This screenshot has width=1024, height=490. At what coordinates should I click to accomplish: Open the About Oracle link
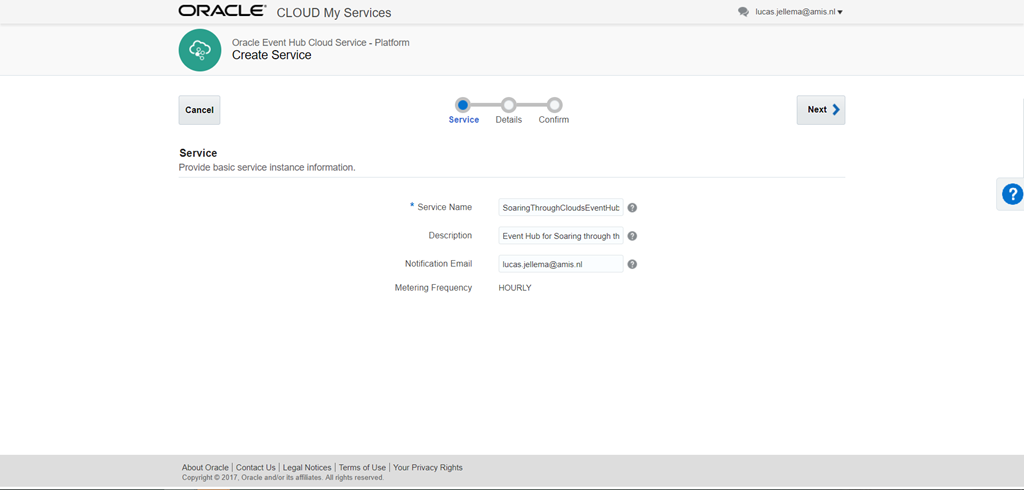(x=205, y=468)
